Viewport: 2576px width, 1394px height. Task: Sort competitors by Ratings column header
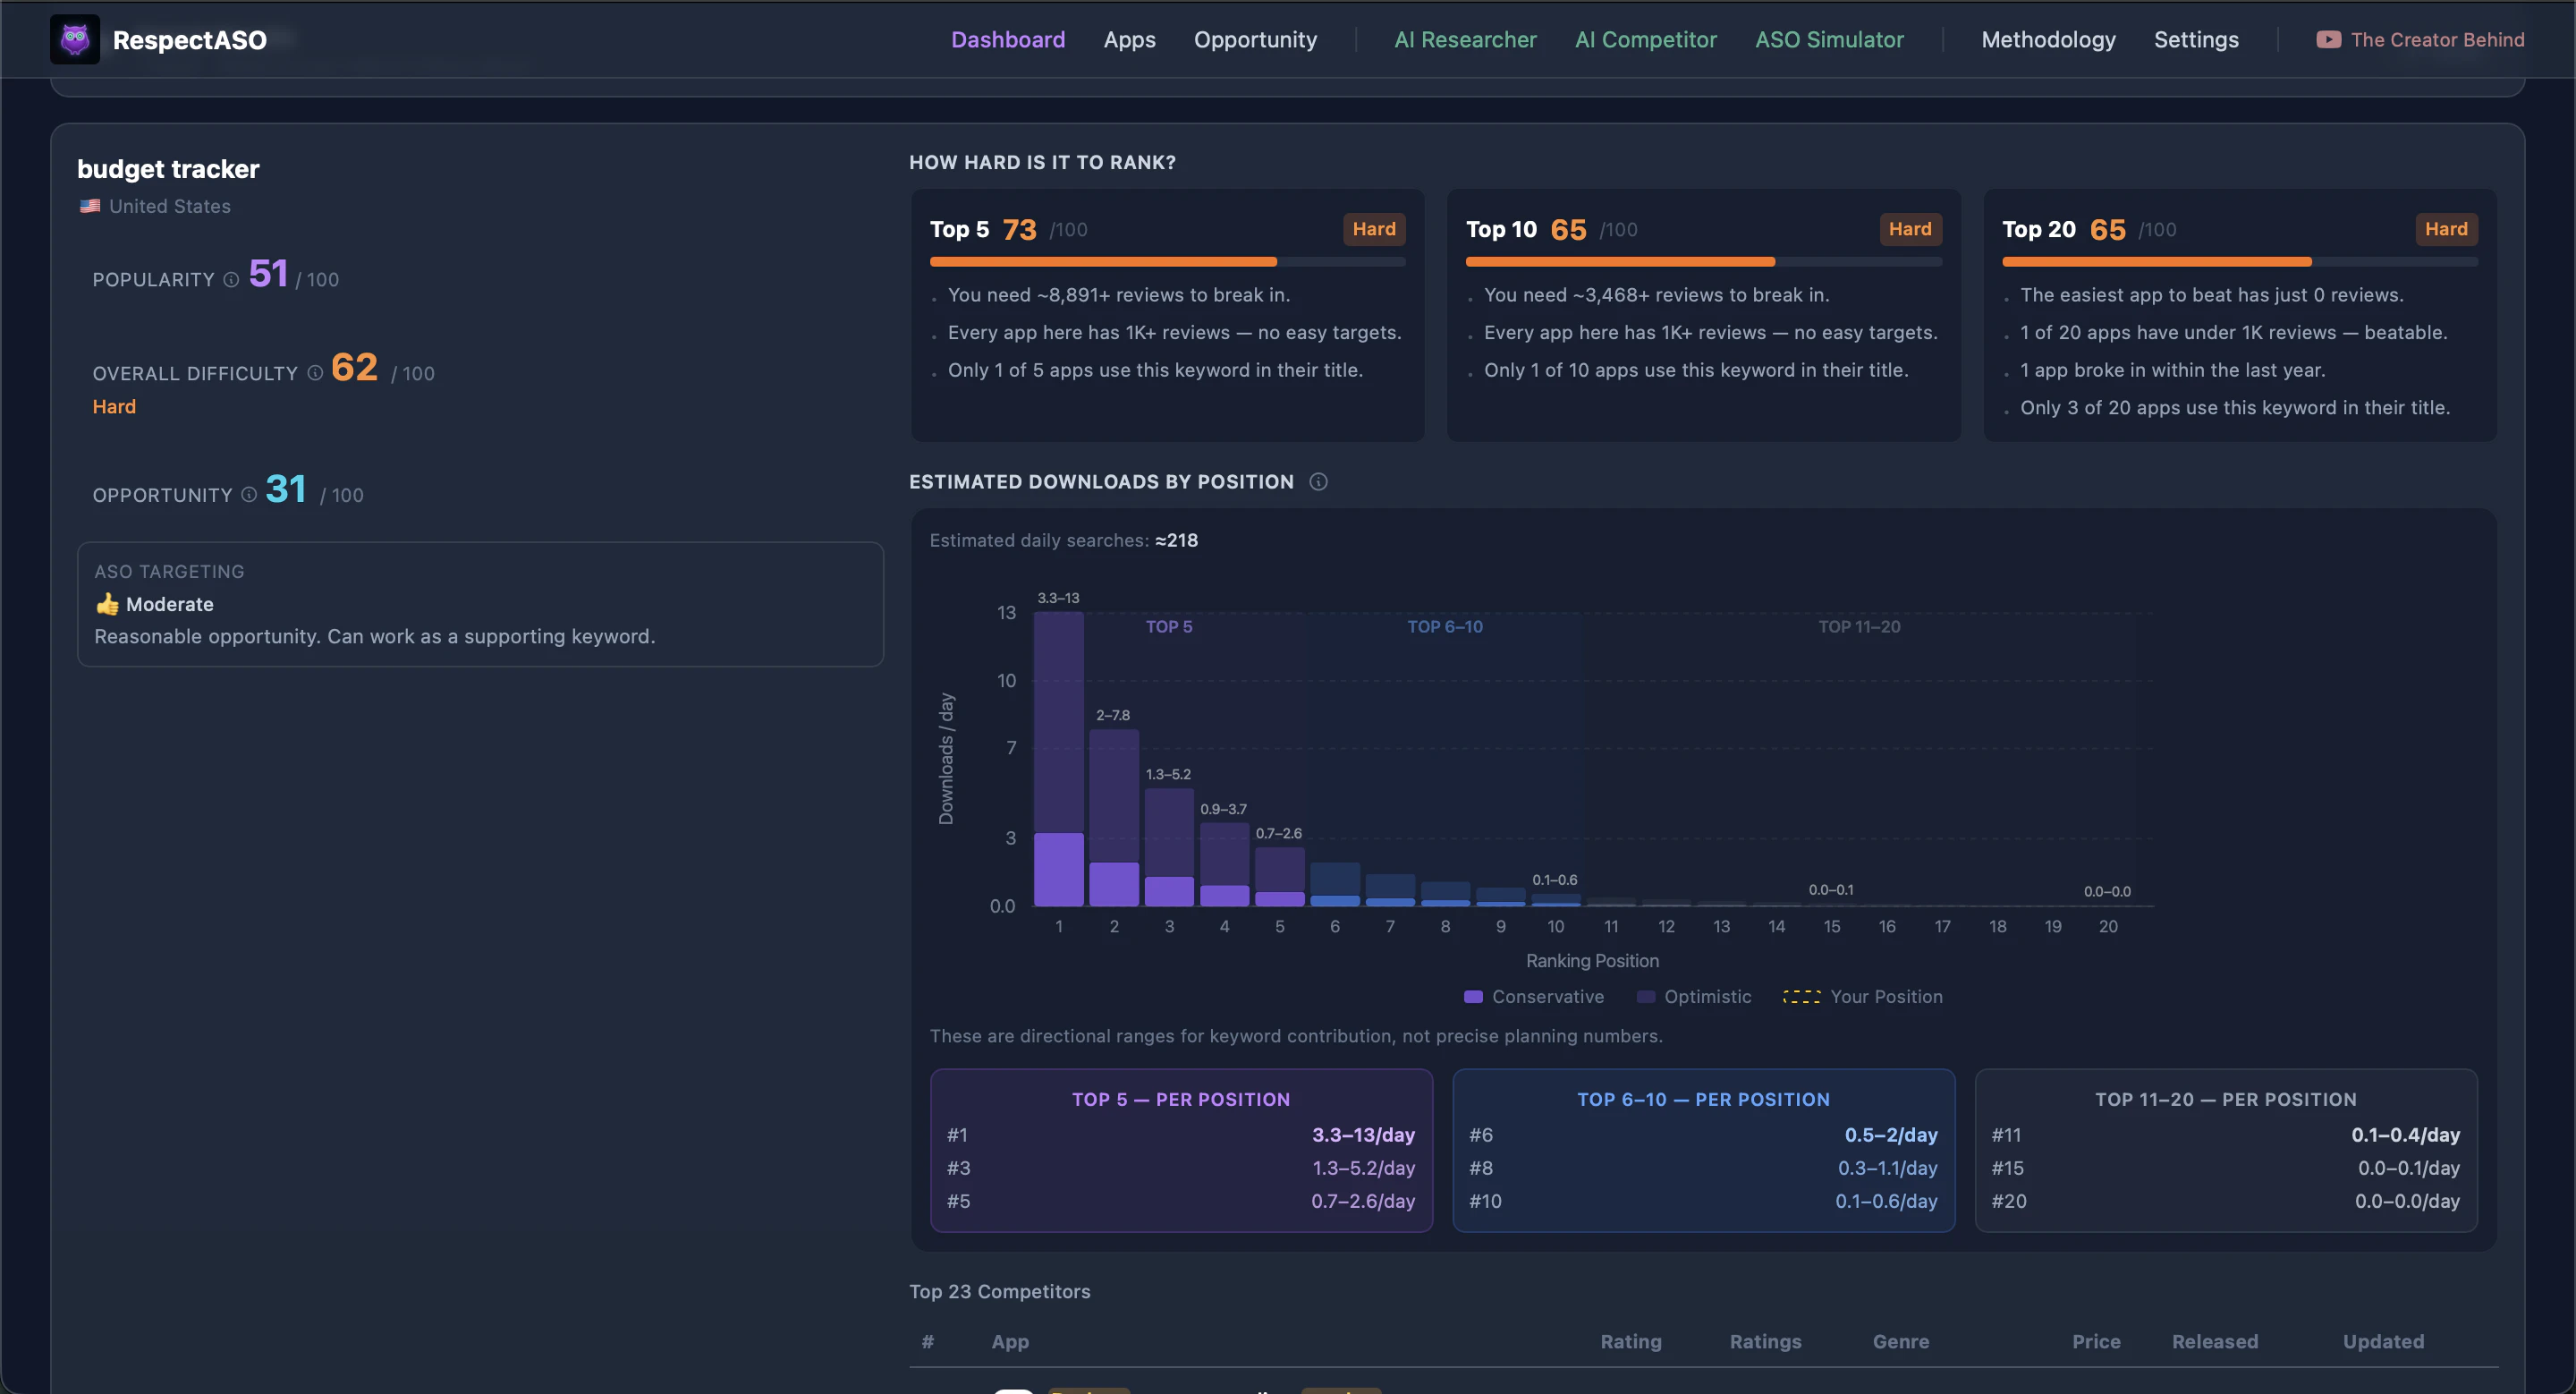click(x=1765, y=1342)
